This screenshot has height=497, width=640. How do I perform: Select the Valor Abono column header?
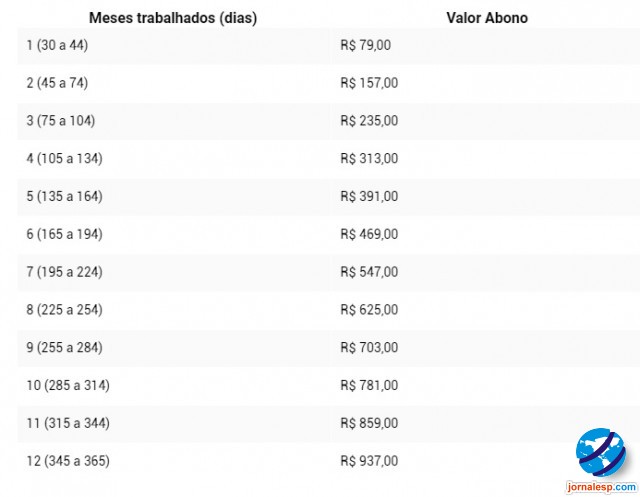(x=487, y=18)
